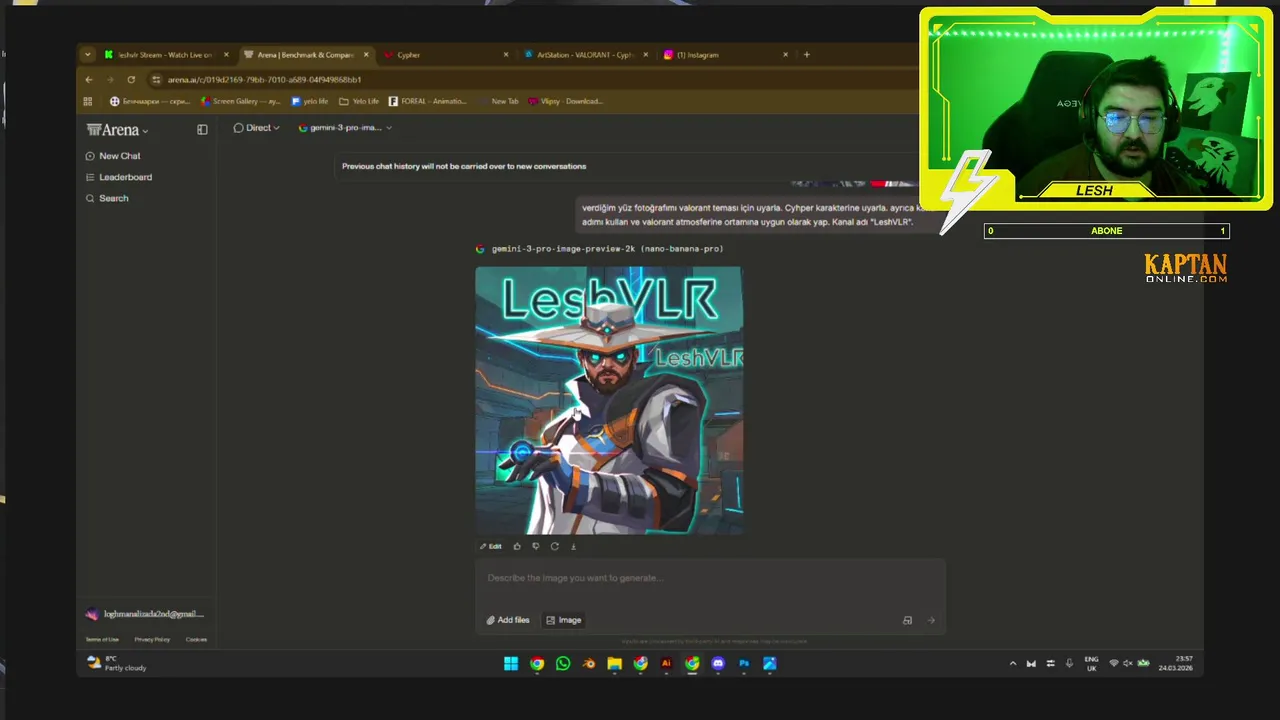Open the Yelo Life bookmarks folder
The width and height of the screenshot is (1280, 720).
(359, 101)
